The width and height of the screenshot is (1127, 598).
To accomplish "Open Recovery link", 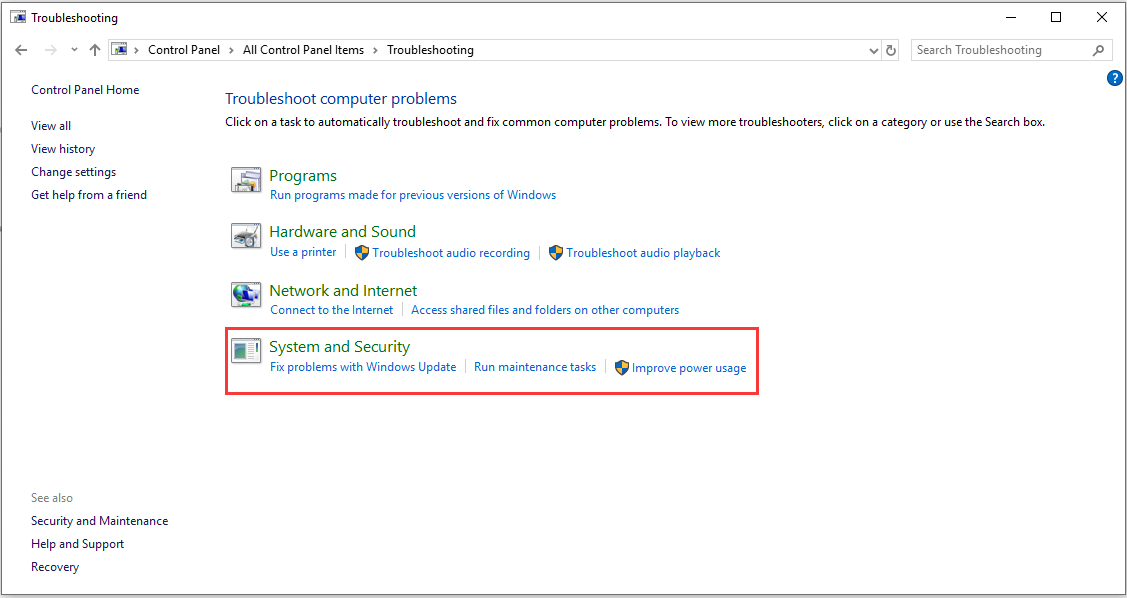I will pos(55,567).
